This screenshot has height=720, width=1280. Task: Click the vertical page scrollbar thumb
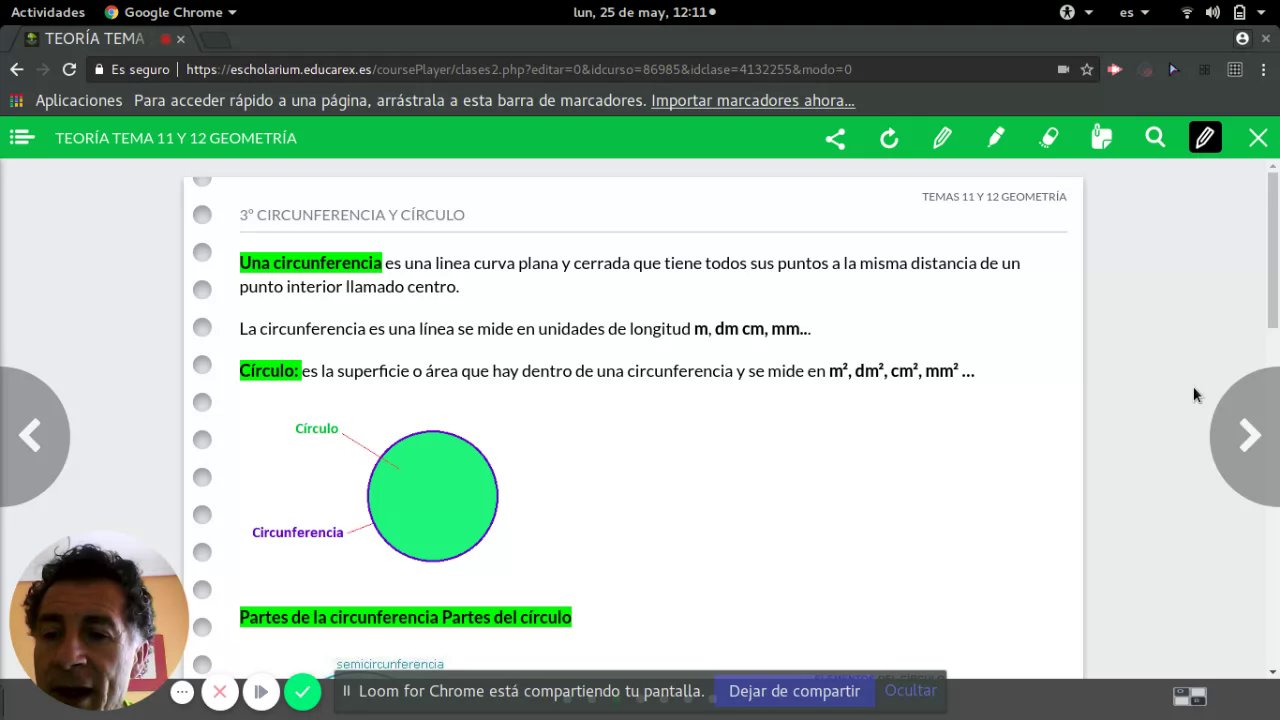coord(1273,250)
